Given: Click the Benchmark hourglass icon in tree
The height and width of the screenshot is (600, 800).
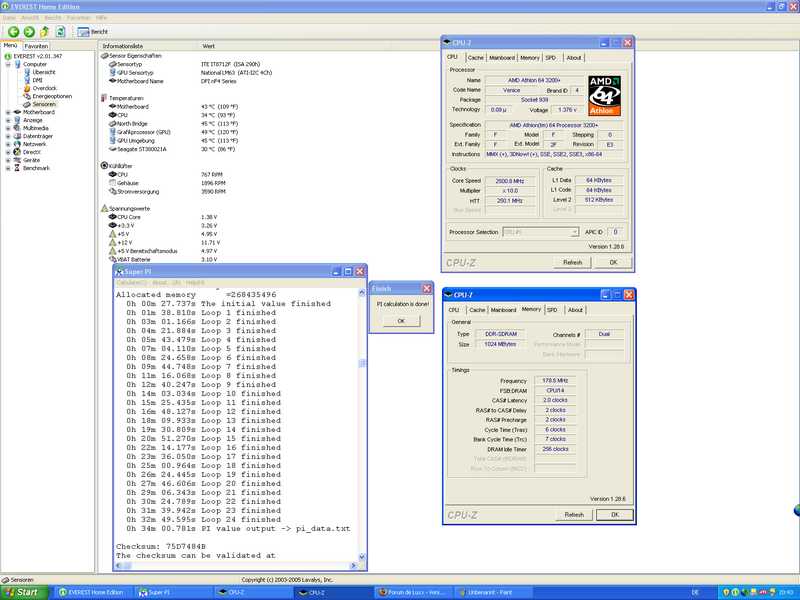Looking at the screenshot, I should (17, 168).
